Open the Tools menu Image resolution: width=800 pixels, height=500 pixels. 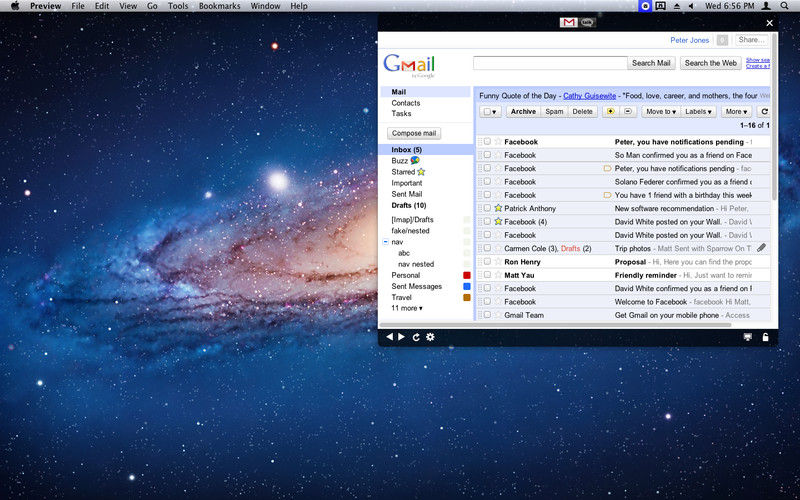tap(178, 6)
